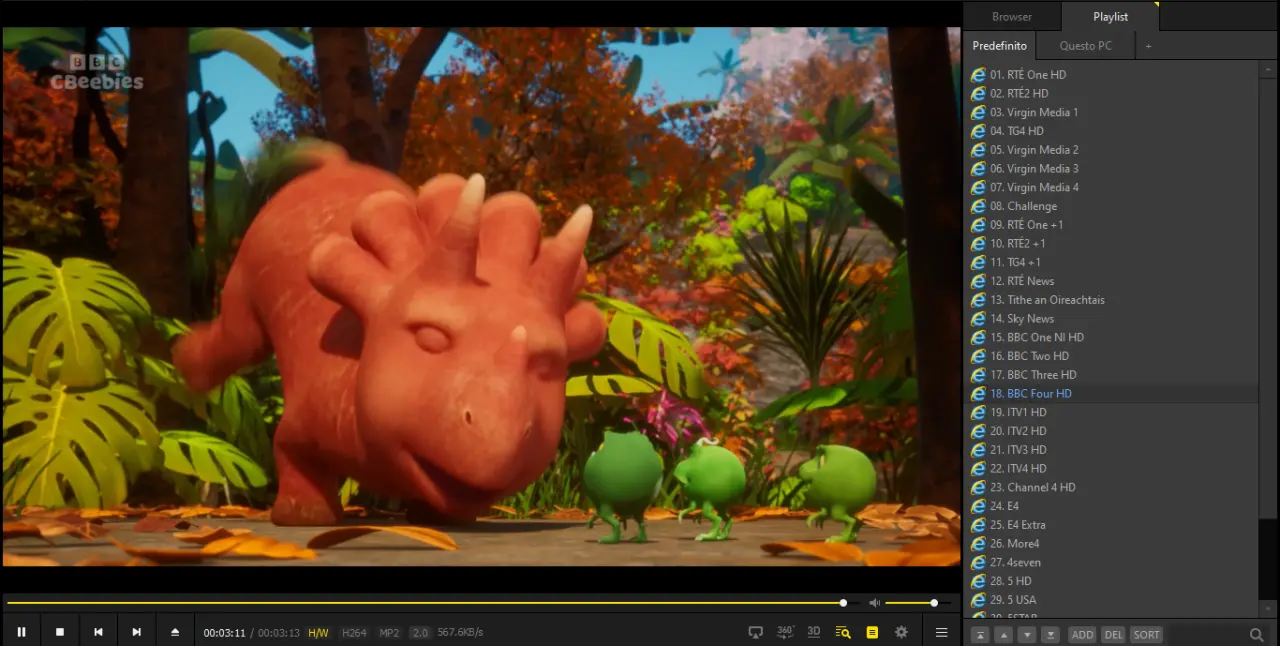
Task: Select 06. Virgin Media 3 entry
Action: [x=1112, y=168]
